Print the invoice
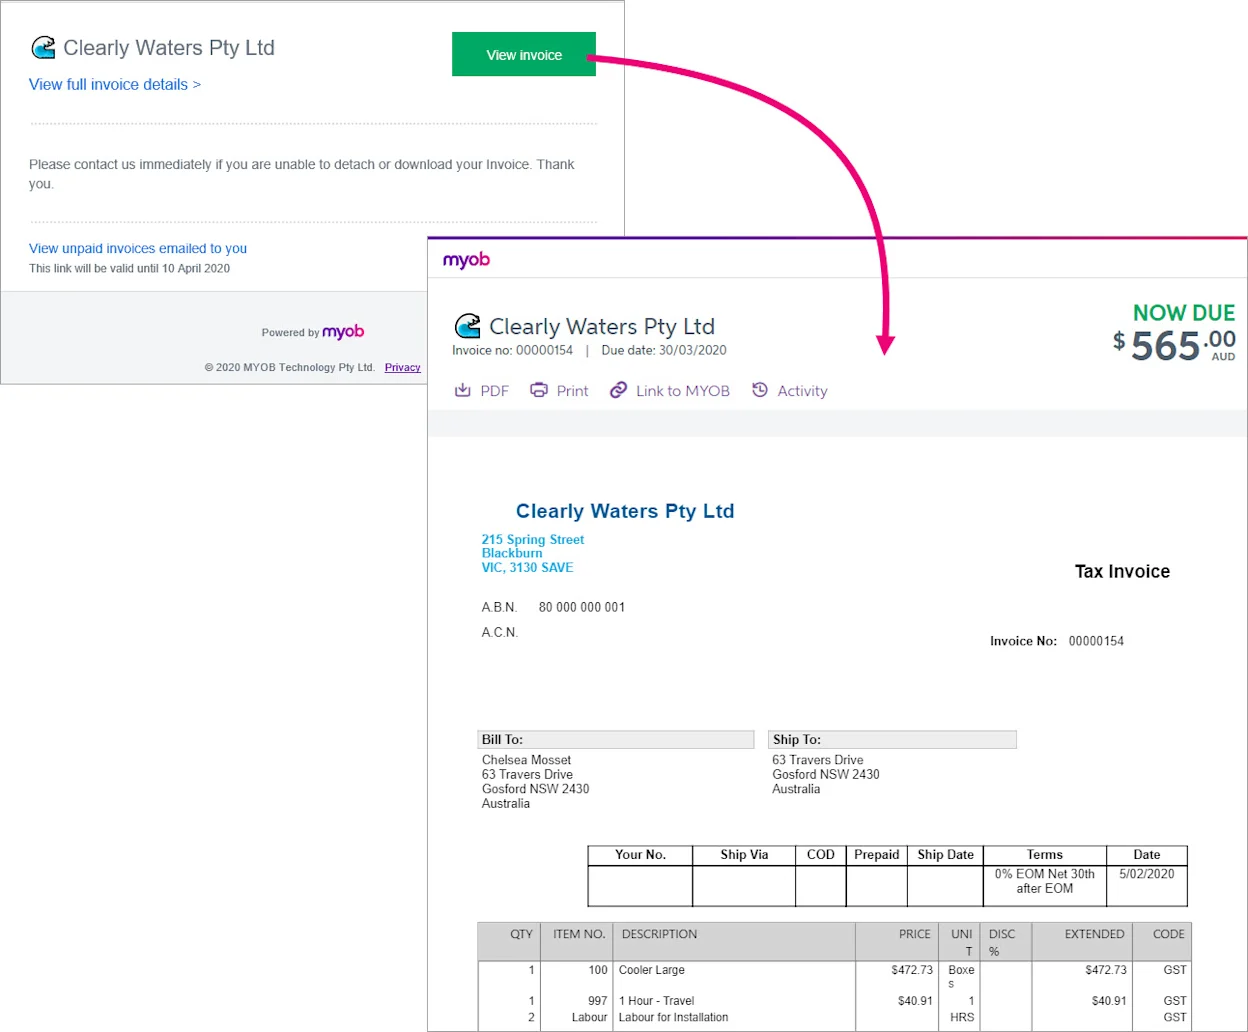The width and height of the screenshot is (1248, 1032). (x=558, y=390)
